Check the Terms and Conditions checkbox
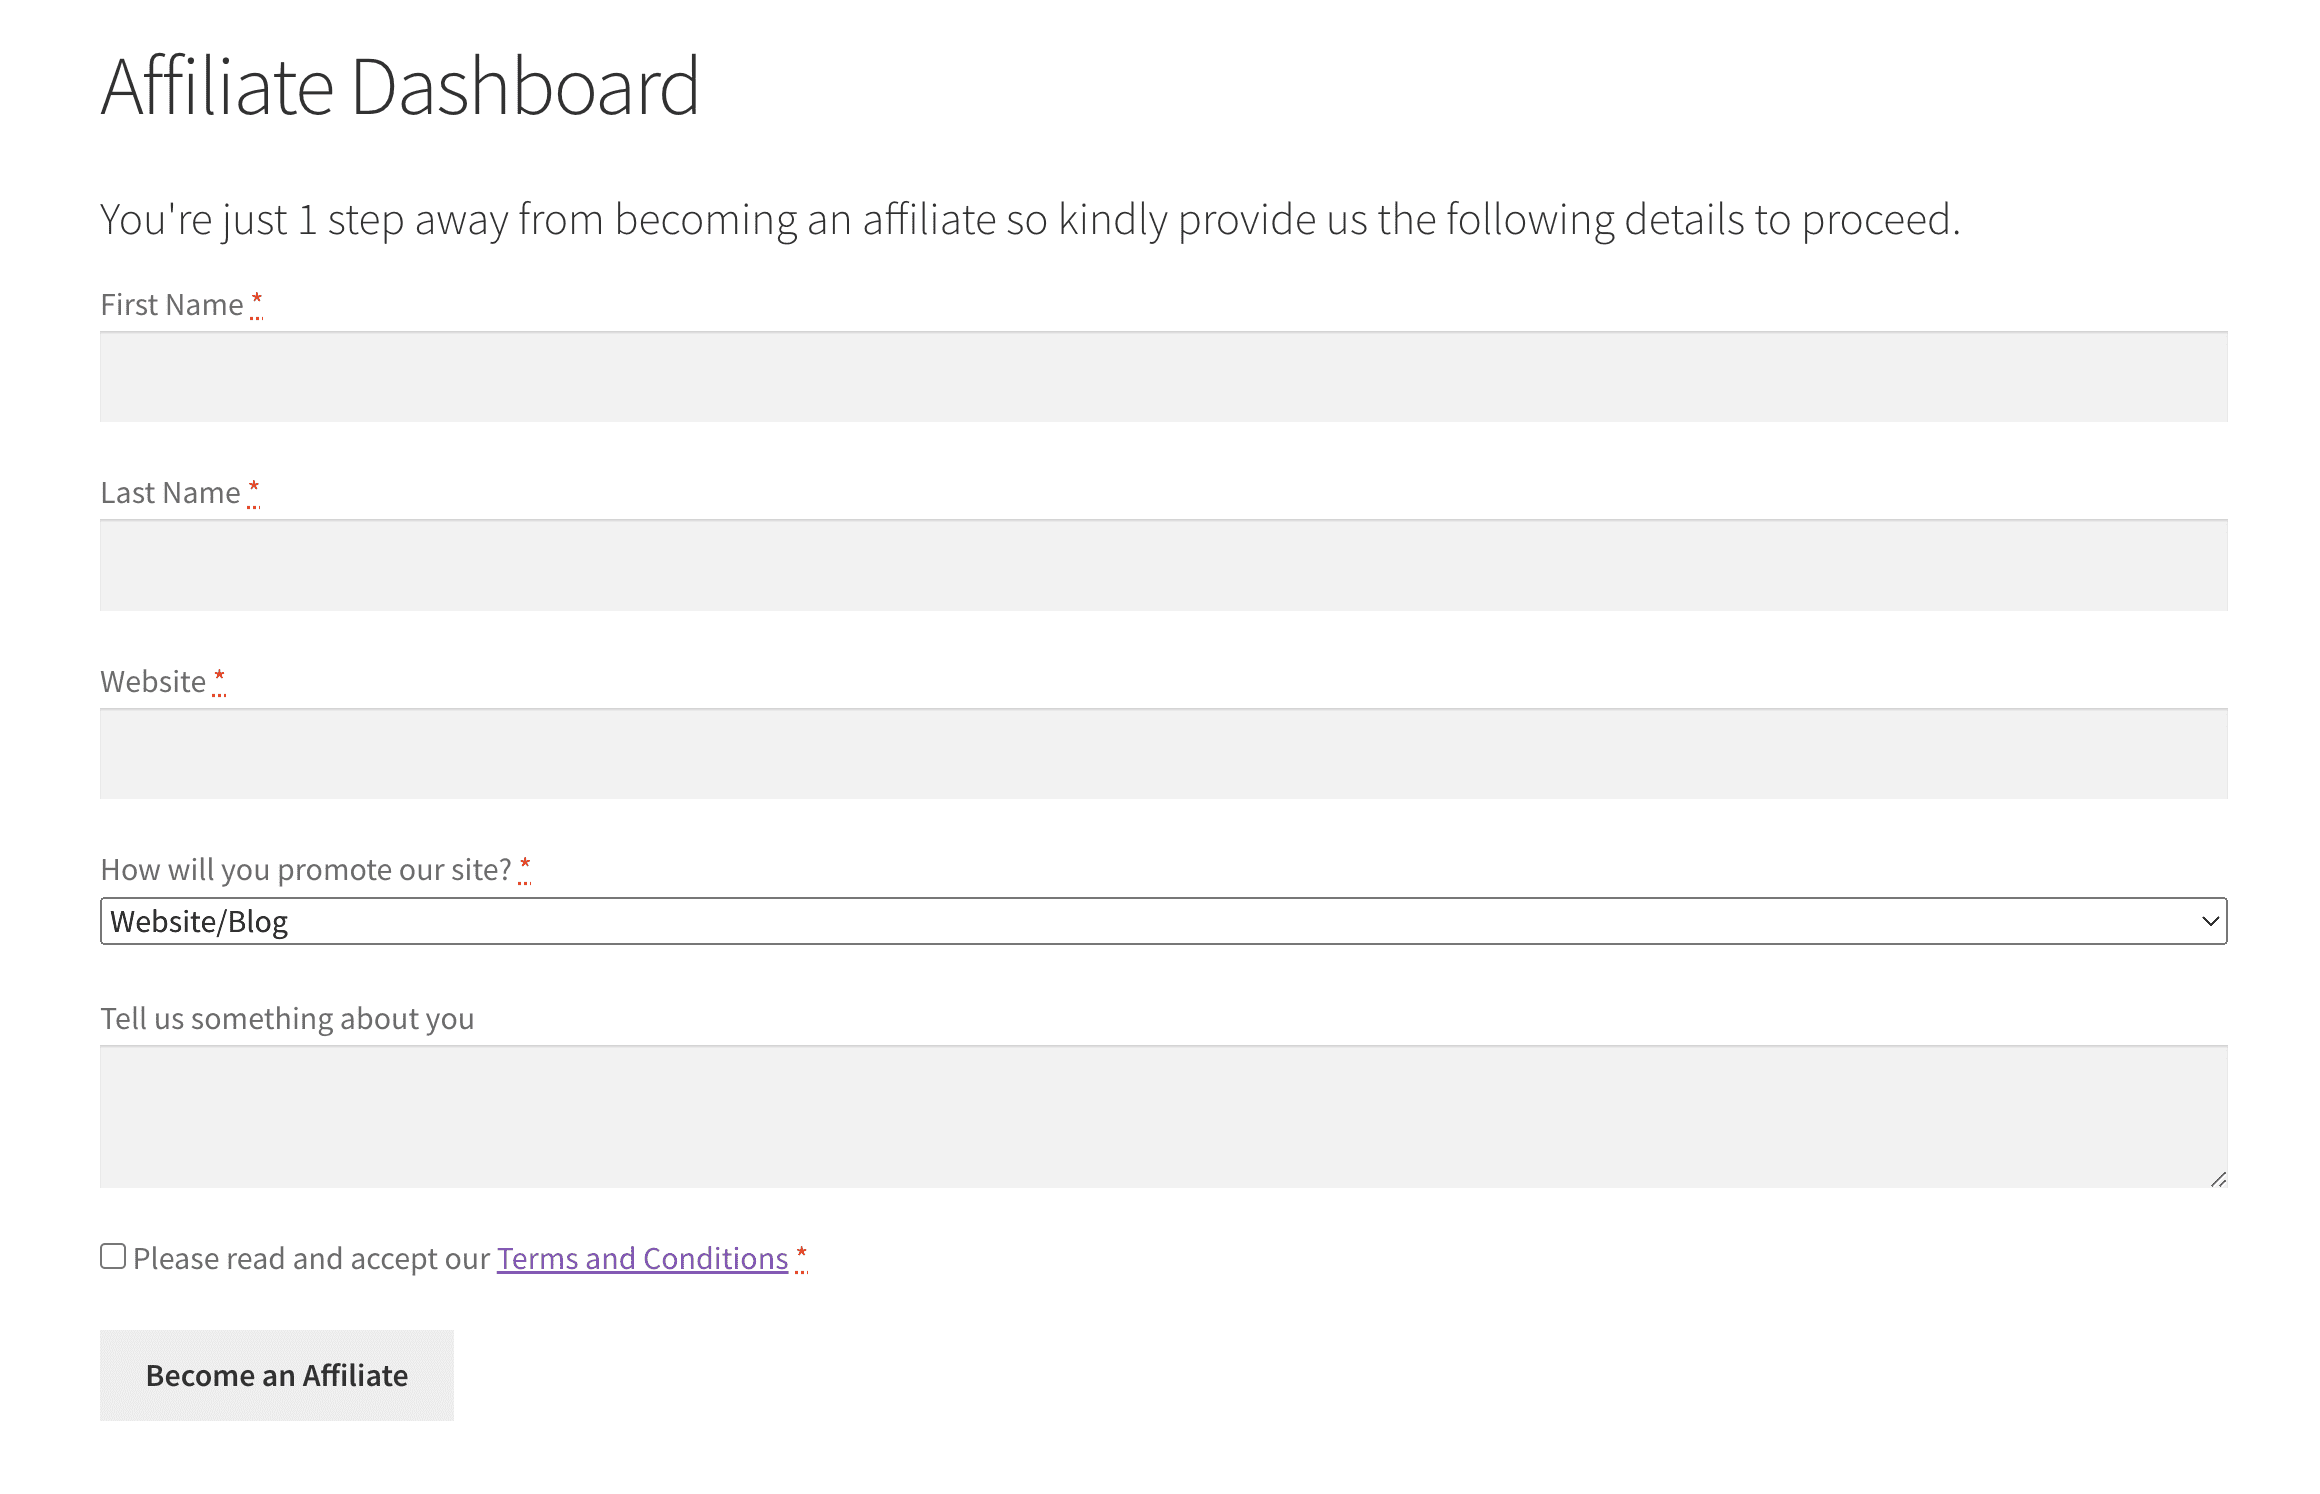The width and height of the screenshot is (2320, 1494). (113, 1256)
